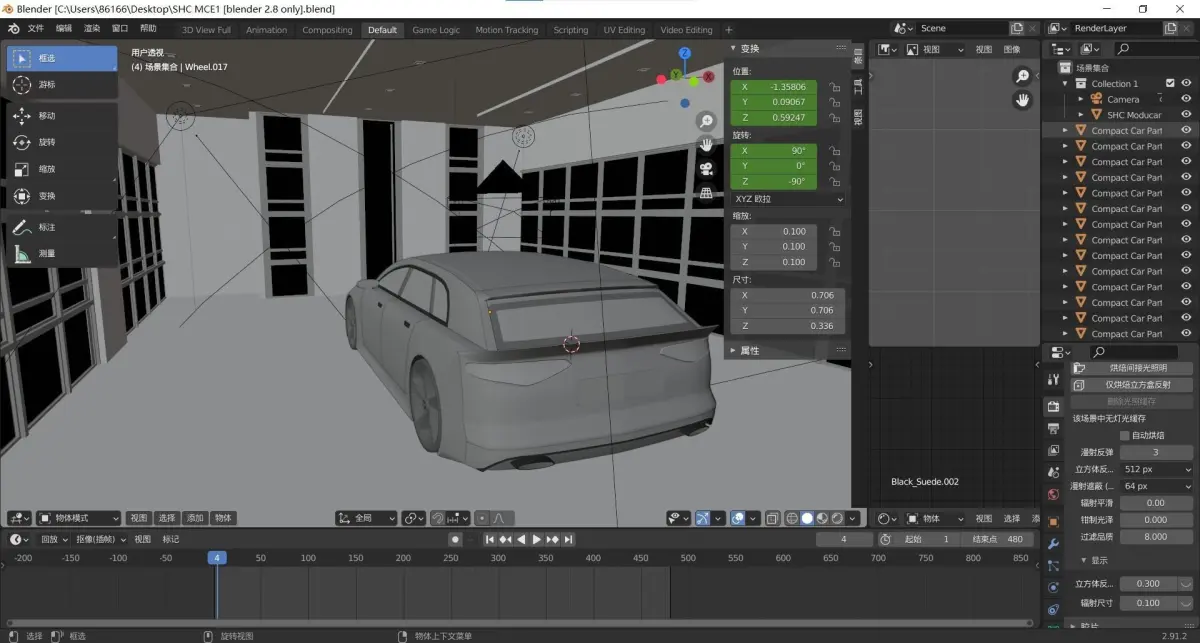Select the 移动 move tool

(x=63, y=116)
